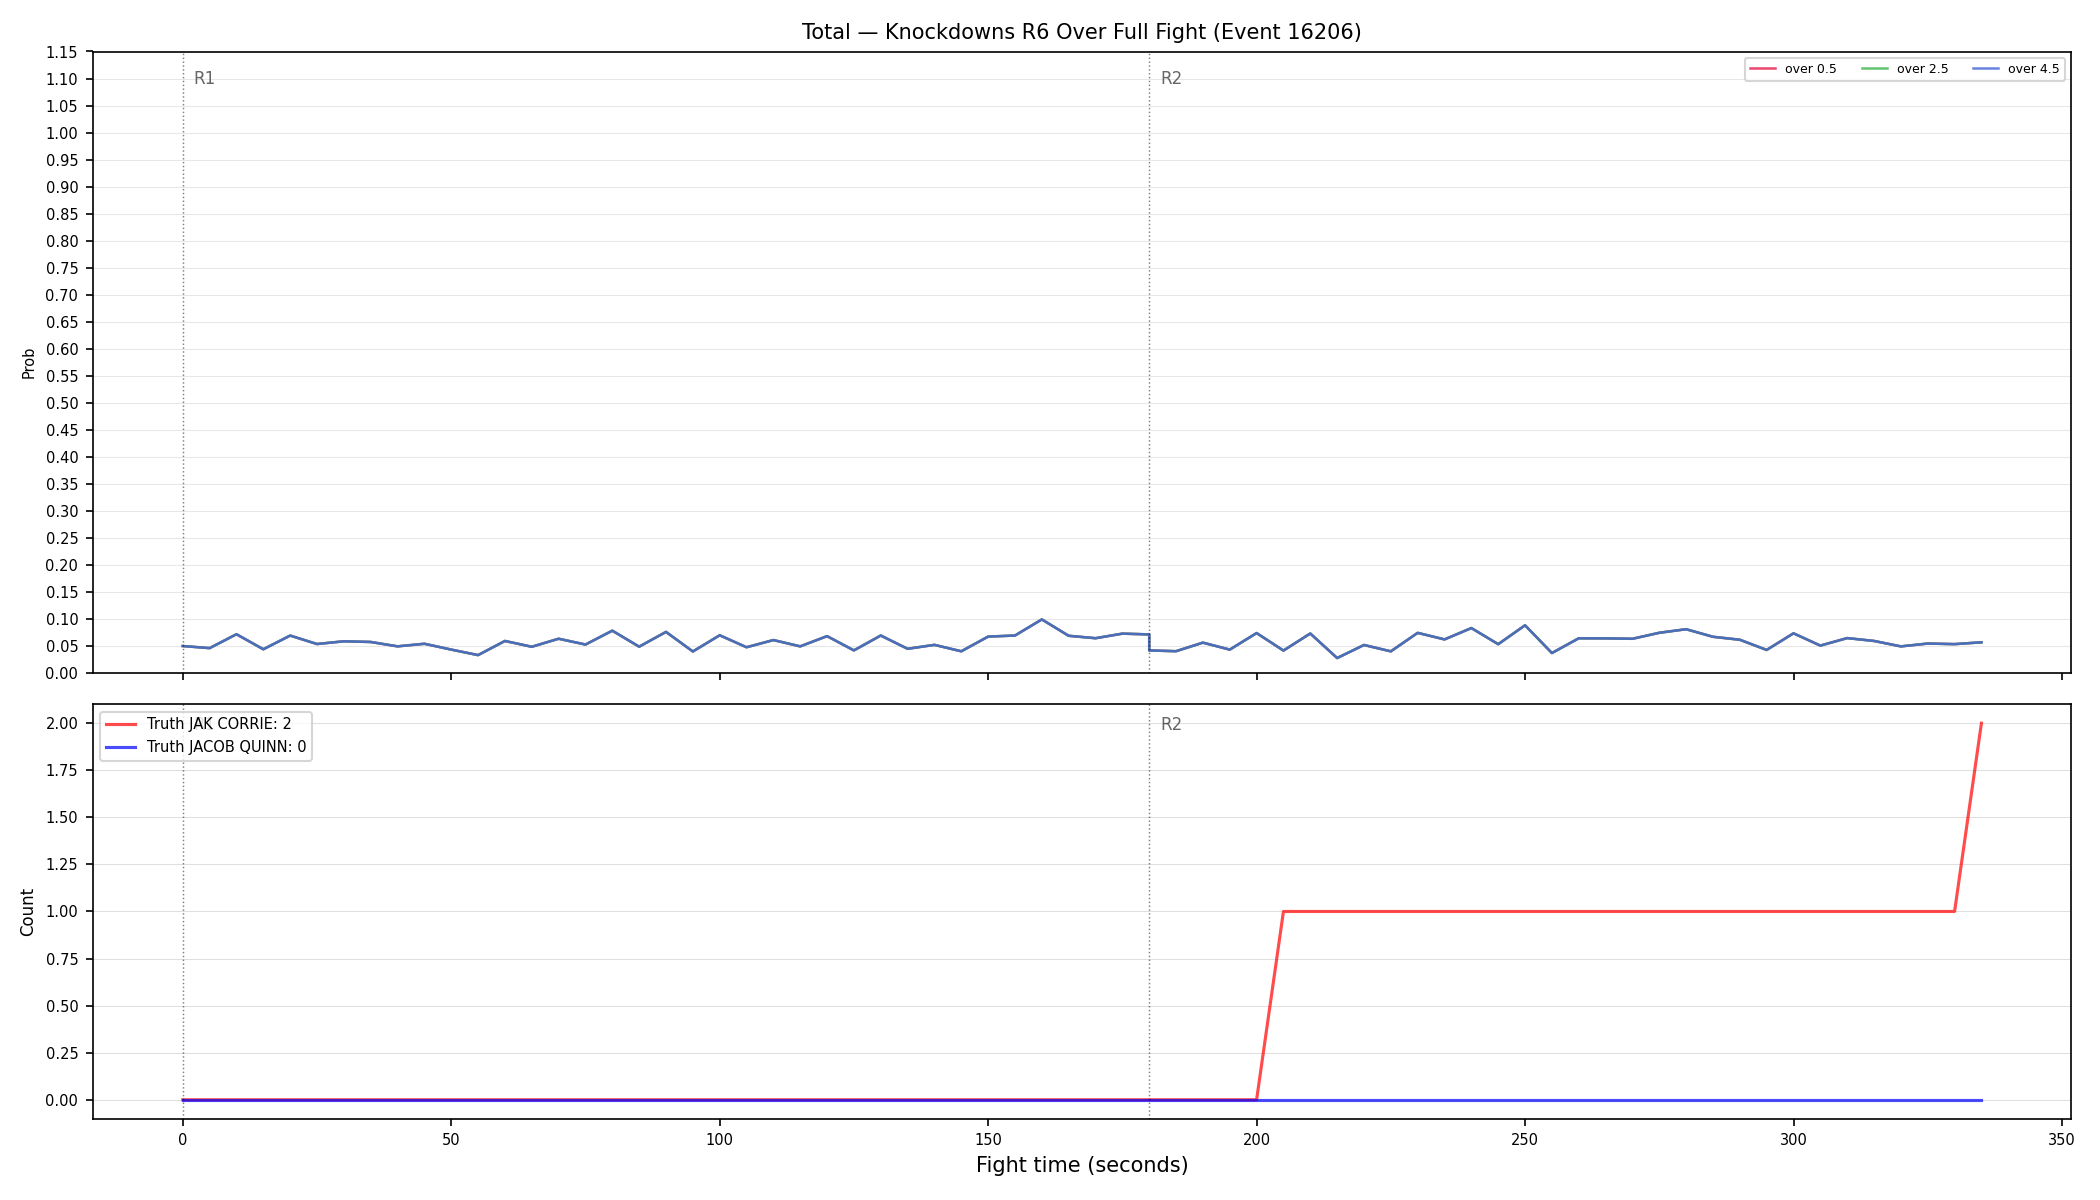Click the Prob axis tick '0.60'
Screen dimensions: 2100x1200
tap(62, 350)
